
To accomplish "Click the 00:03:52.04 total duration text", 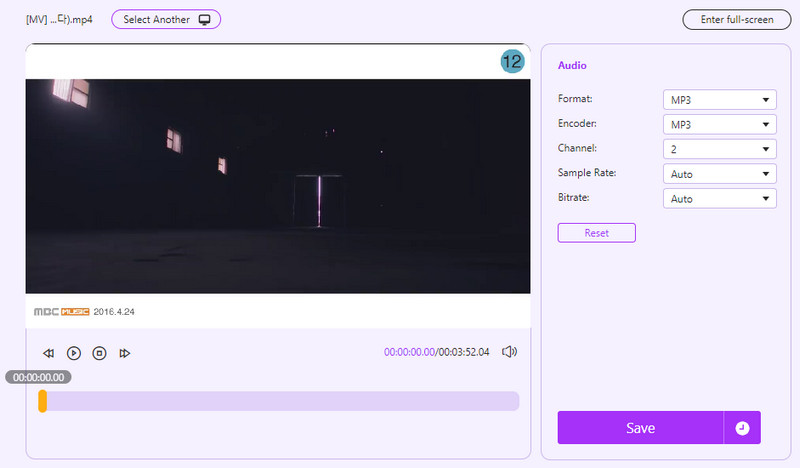I will point(464,352).
